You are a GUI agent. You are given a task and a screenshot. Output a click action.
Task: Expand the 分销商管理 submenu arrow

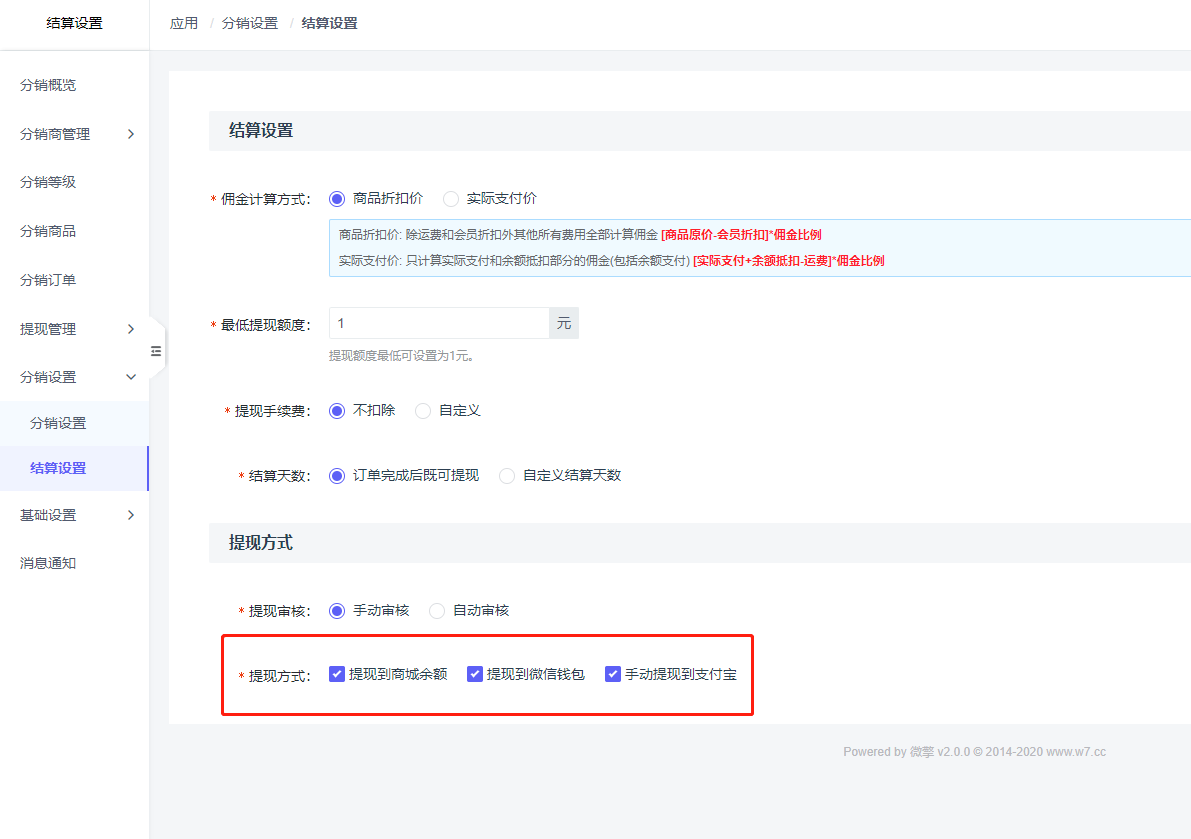coord(131,134)
